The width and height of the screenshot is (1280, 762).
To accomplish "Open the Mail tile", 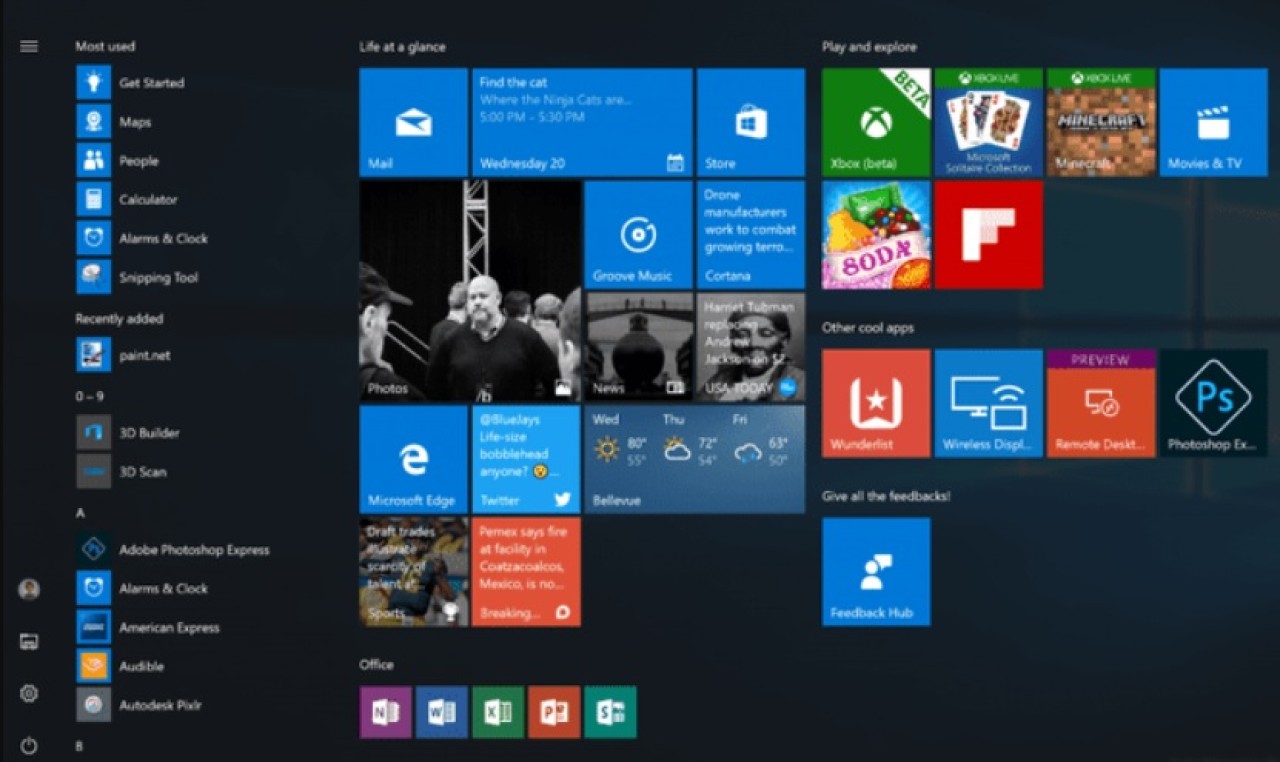I will (x=413, y=120).
